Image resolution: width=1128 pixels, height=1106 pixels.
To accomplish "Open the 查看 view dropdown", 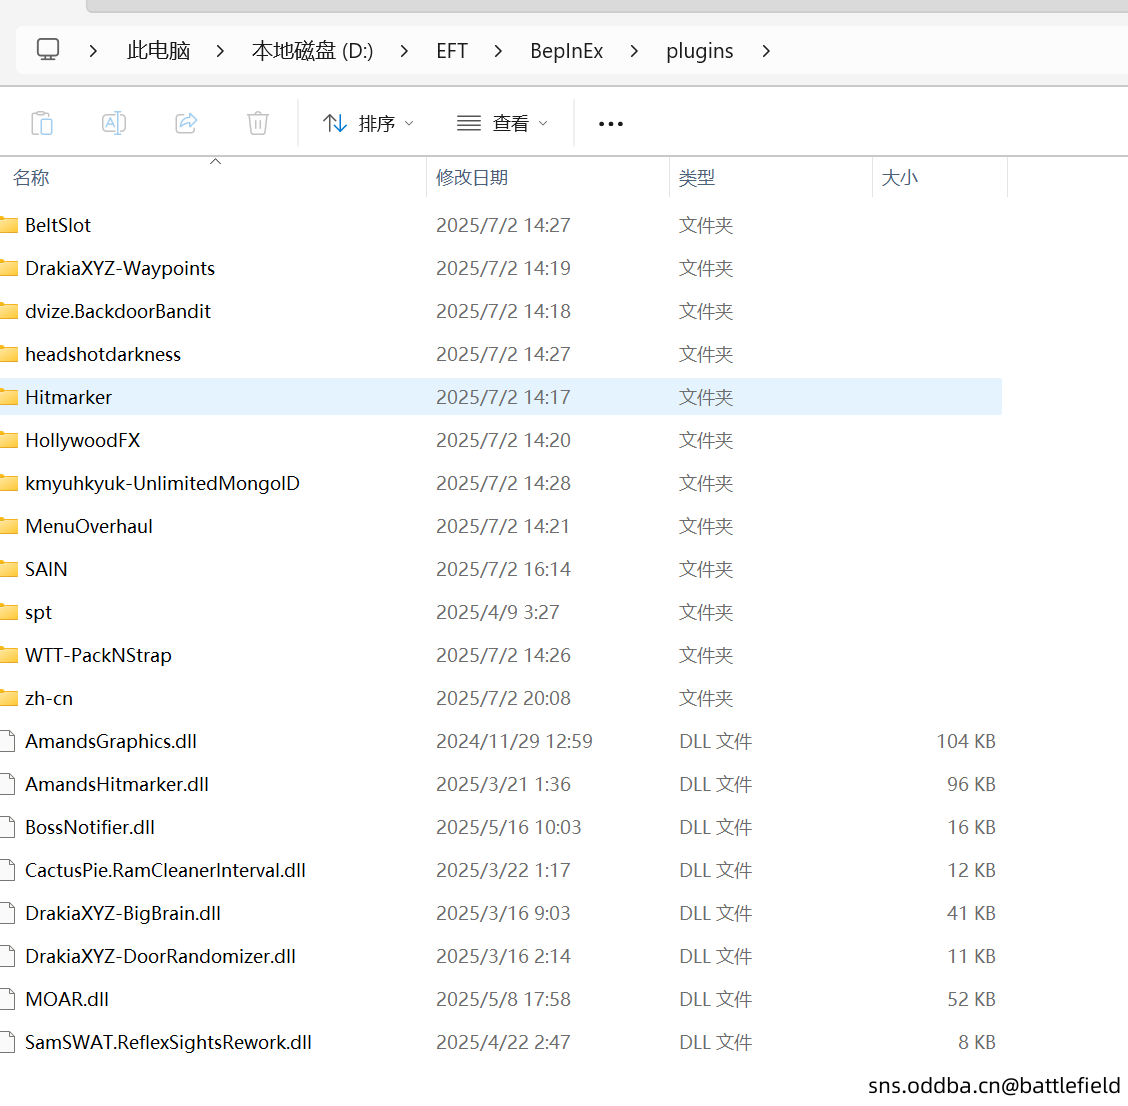I will point(502,123).
